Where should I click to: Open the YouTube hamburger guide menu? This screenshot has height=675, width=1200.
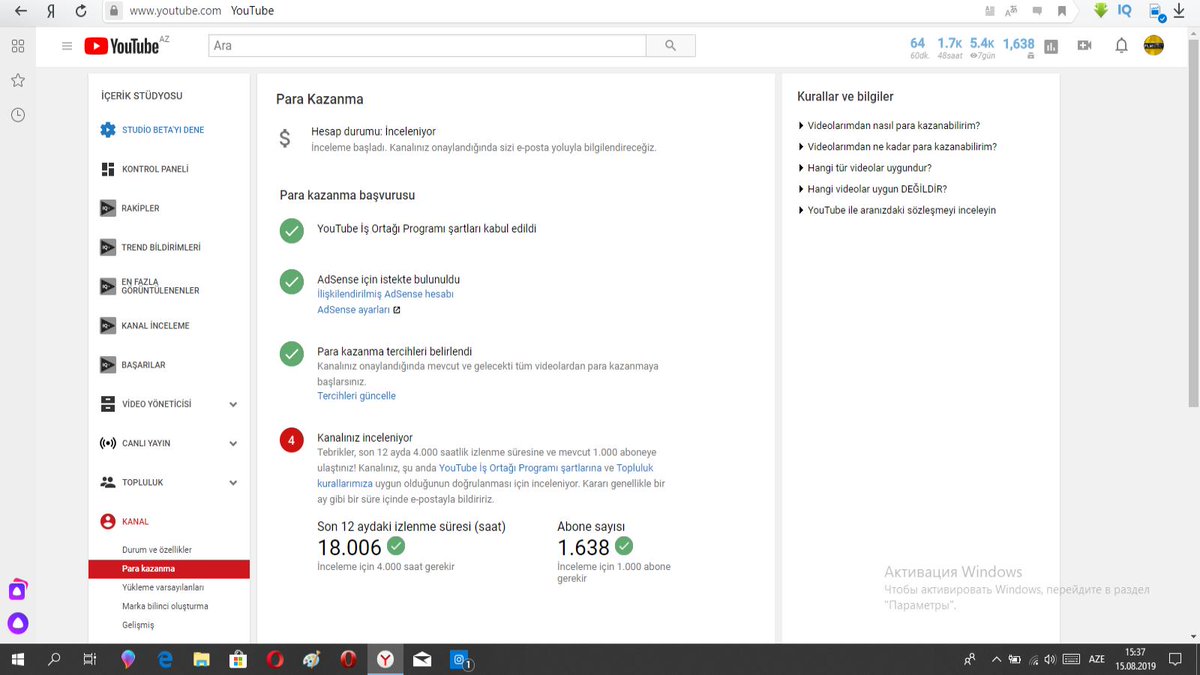[x=67, y=46]
